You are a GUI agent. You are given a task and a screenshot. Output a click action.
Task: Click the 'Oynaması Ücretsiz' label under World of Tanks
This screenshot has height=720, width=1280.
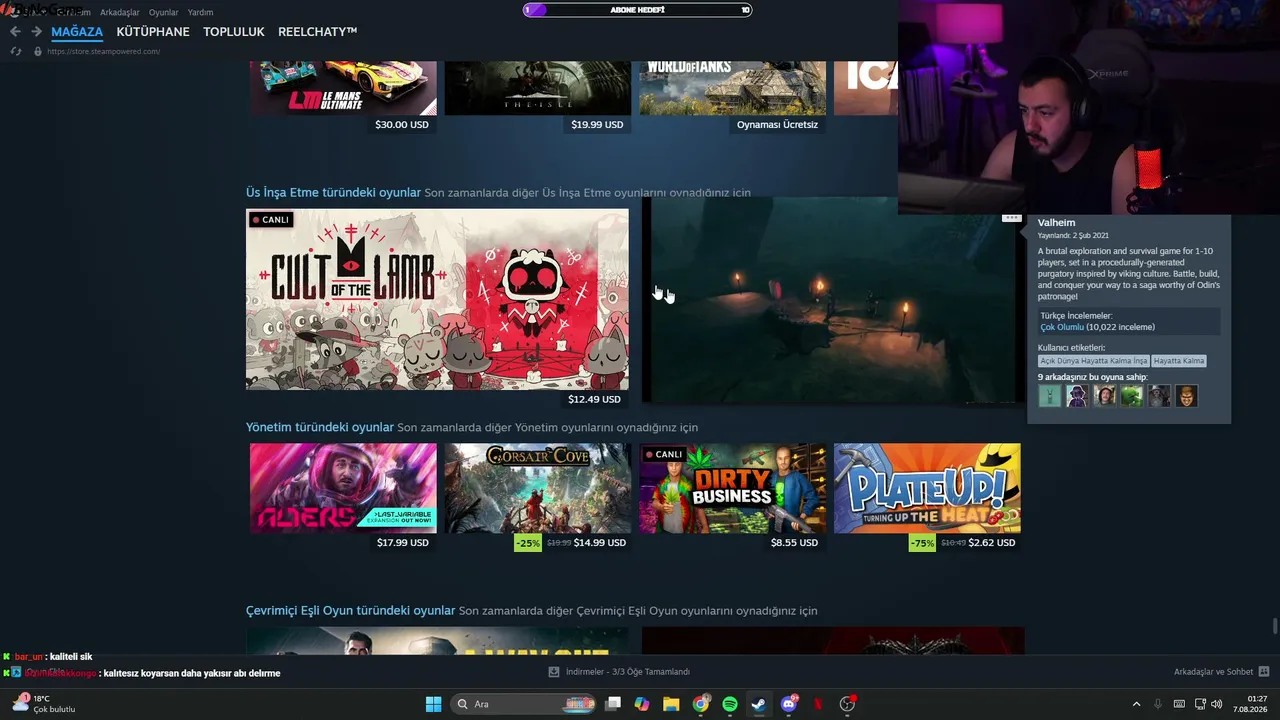point(777,125)
